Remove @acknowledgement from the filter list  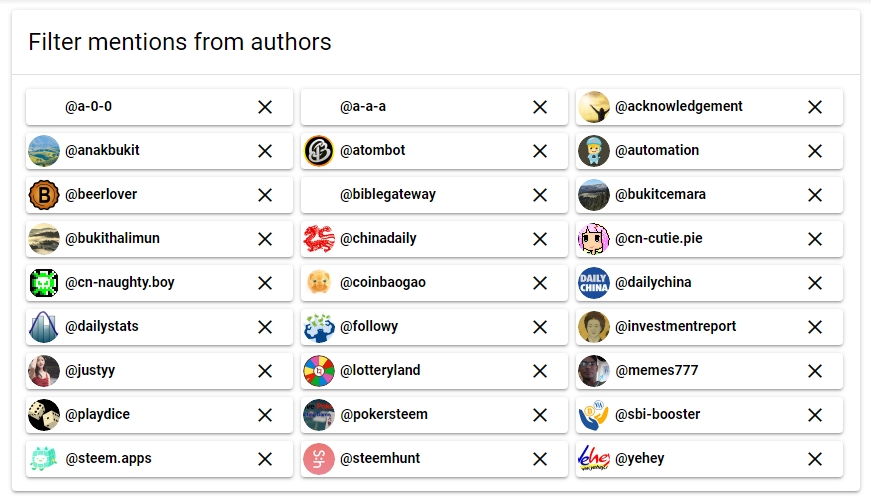[x=815, y=107]
